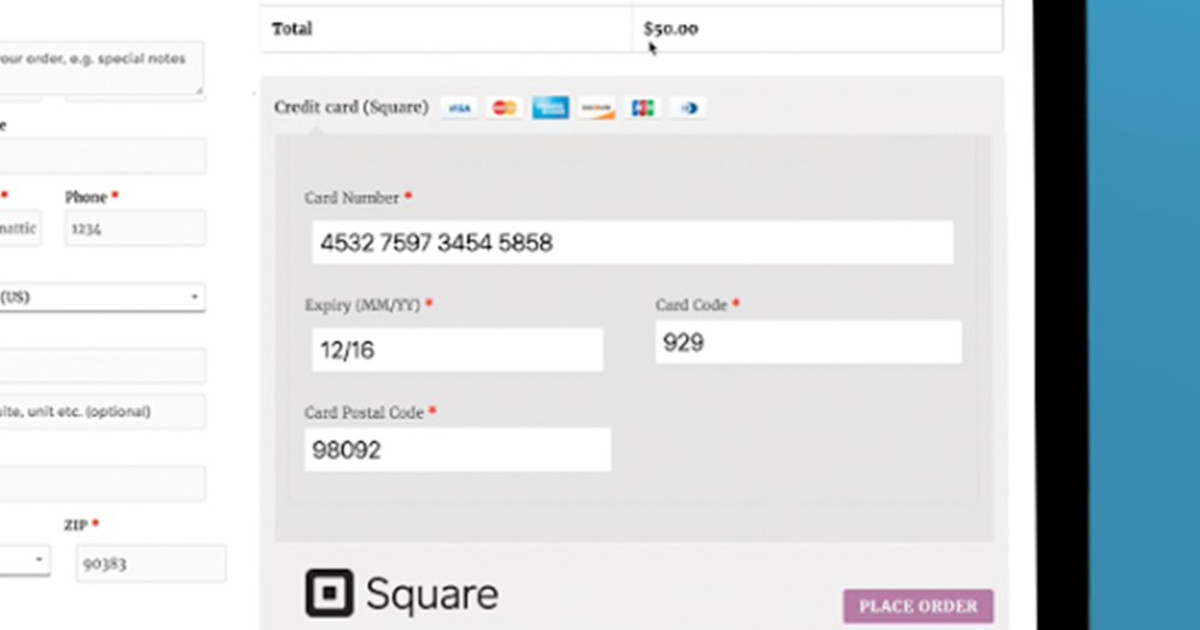Viewport: 1200px width, 630px height.
Task: Select the Visa card icon
Action: coord(459,107)
